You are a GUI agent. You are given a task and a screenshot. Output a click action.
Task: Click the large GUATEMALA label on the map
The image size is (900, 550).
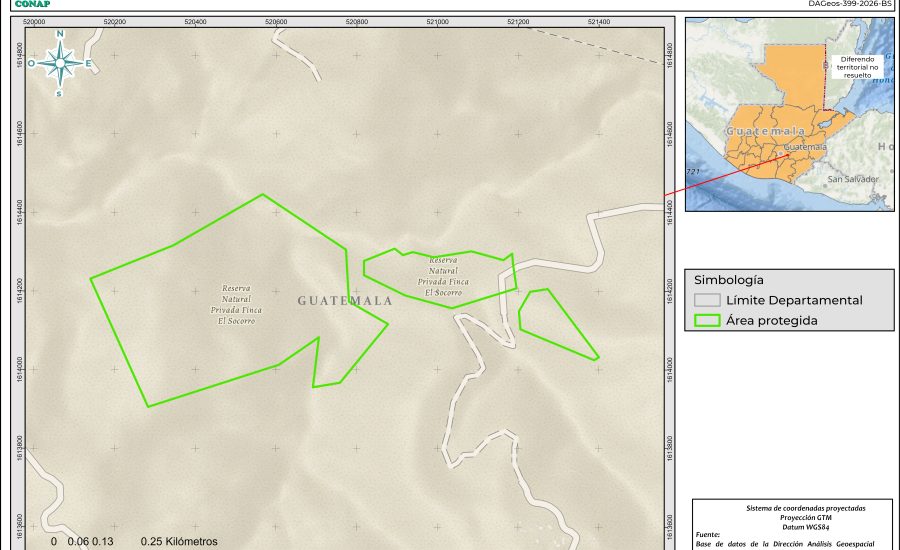[345, 300]
